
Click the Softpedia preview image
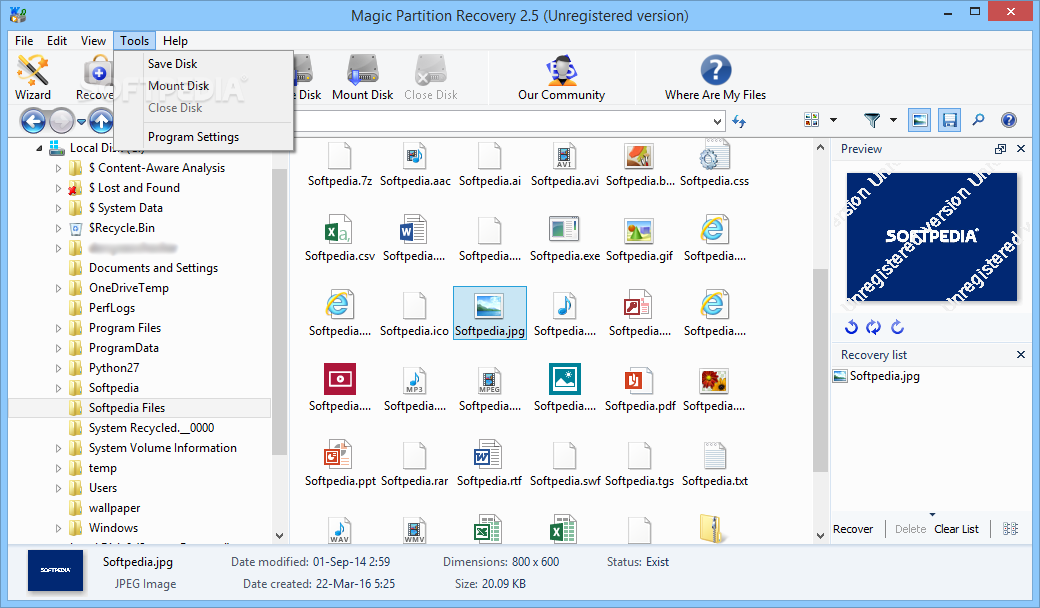click(931, 237)
